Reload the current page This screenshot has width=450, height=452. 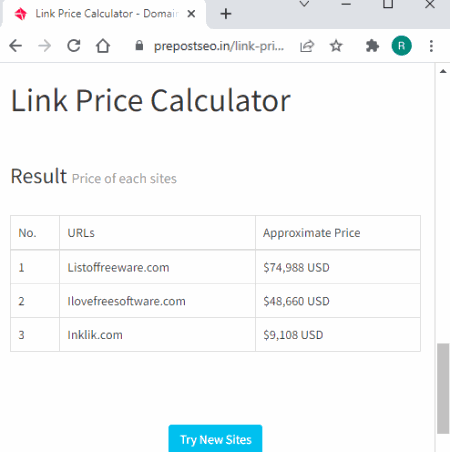point(74,46)
